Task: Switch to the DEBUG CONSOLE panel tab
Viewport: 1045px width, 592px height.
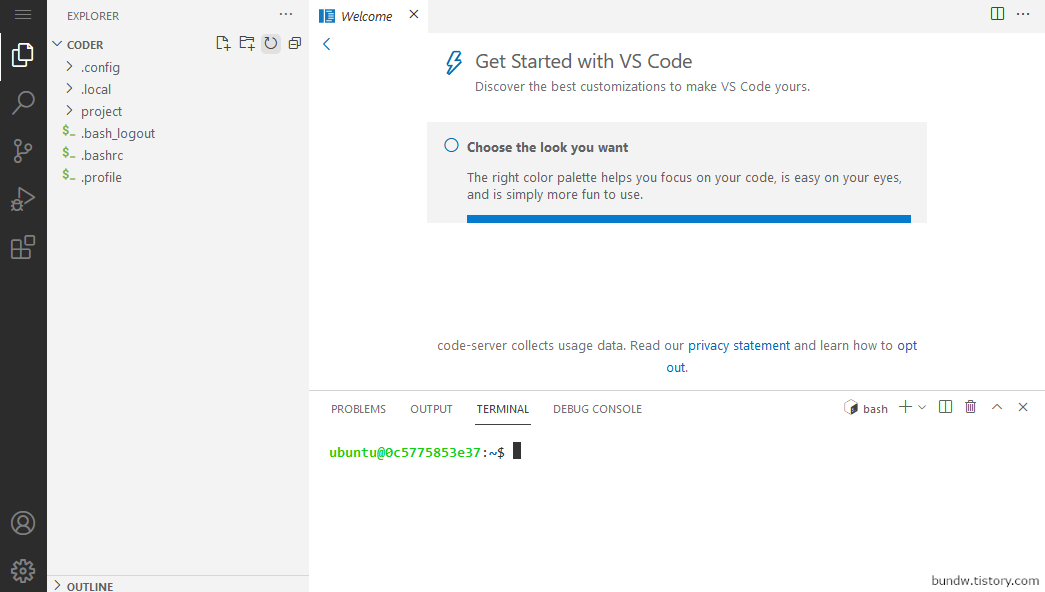Action: pyautogui.click(x=597, y=409)
